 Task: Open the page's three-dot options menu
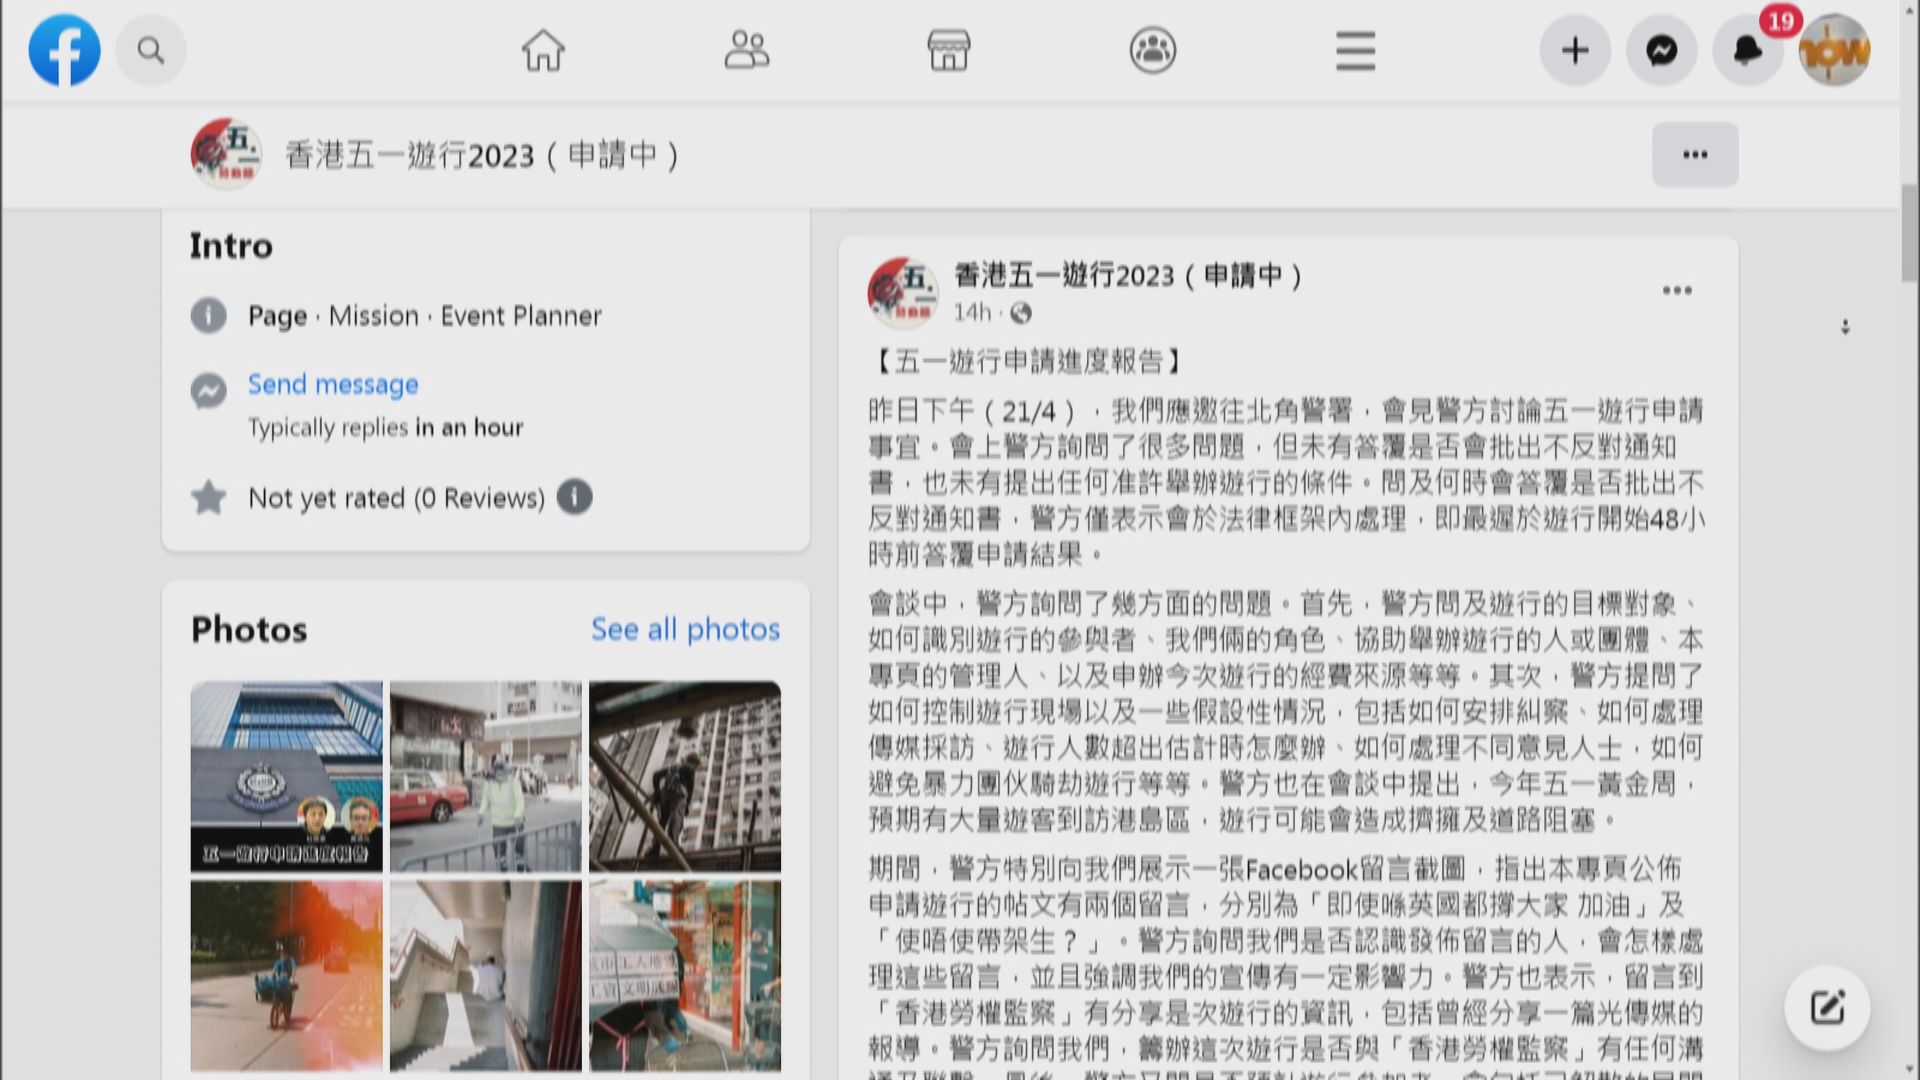coord(1694,154)
